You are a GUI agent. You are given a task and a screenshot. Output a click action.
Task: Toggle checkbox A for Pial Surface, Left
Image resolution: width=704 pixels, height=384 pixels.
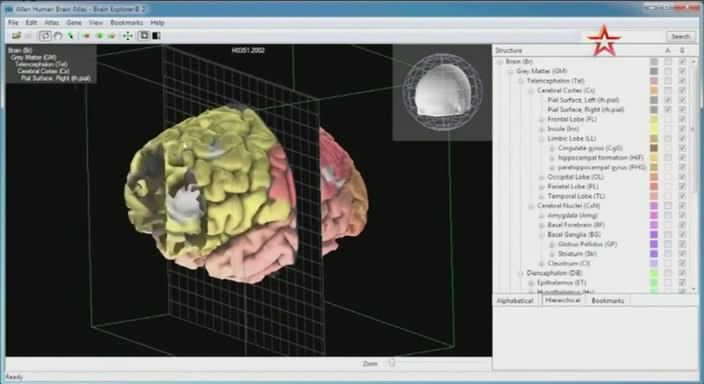point(668,100)
